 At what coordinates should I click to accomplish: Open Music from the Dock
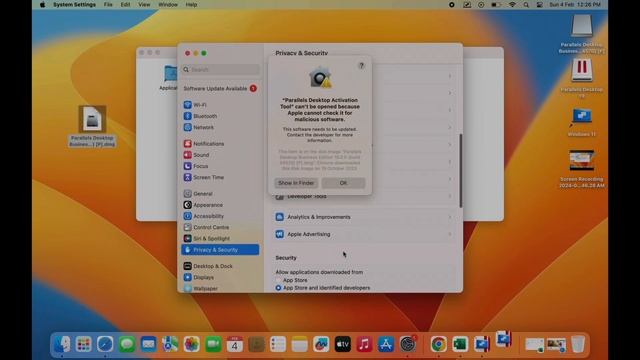364,344
